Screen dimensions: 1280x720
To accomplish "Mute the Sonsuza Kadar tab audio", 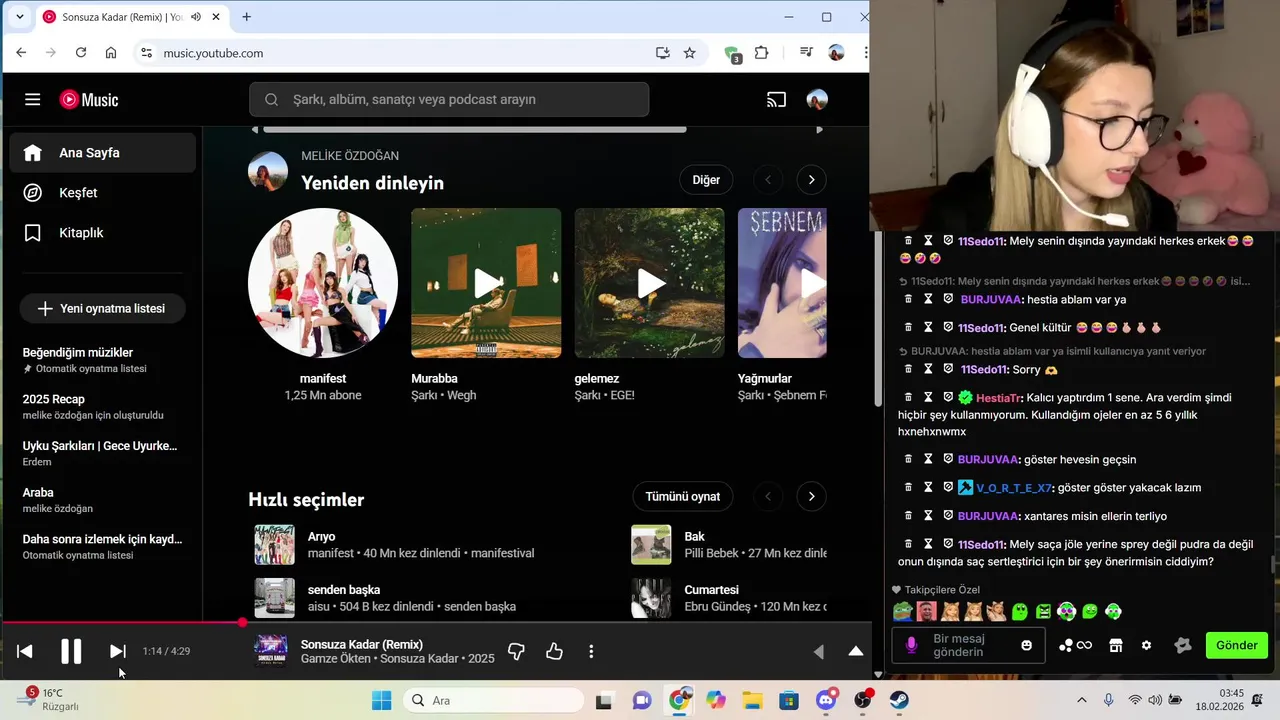I will pyautogui.click(x=196, y=17).
